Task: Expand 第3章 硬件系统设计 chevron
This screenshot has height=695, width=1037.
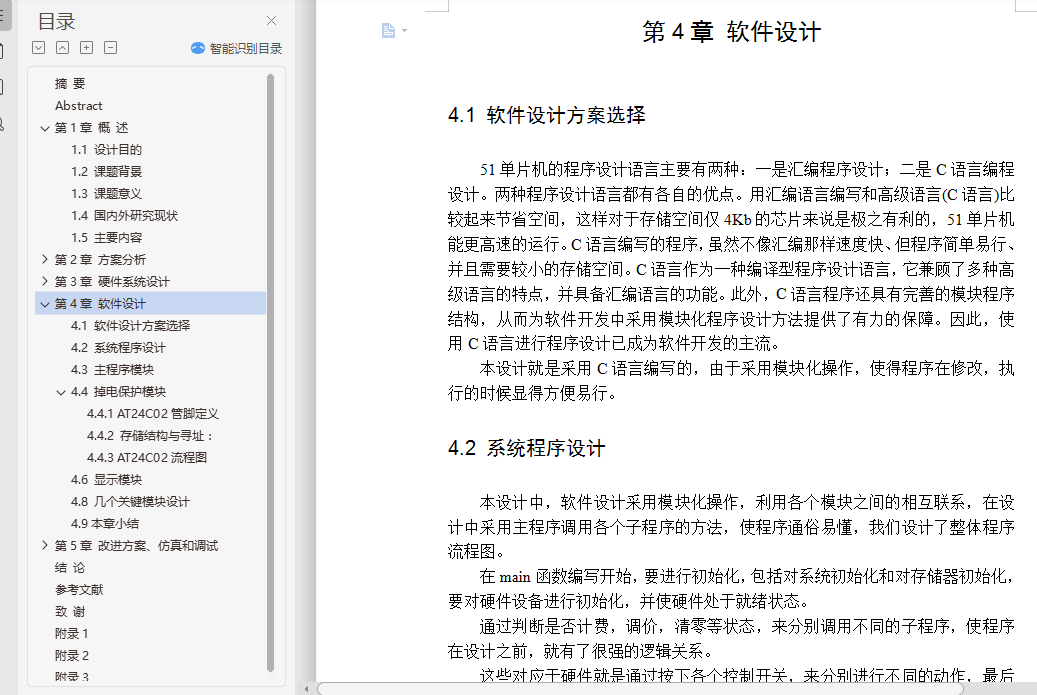Action: click(44, 281)
